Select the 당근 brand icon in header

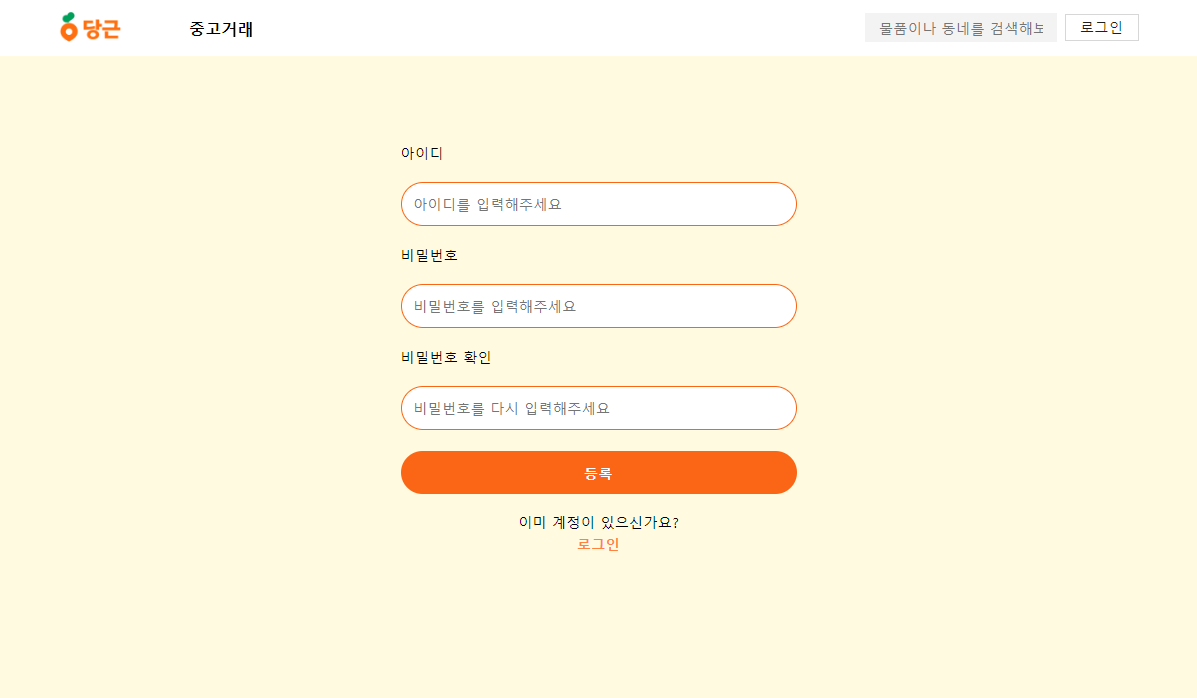pos(89,27)
